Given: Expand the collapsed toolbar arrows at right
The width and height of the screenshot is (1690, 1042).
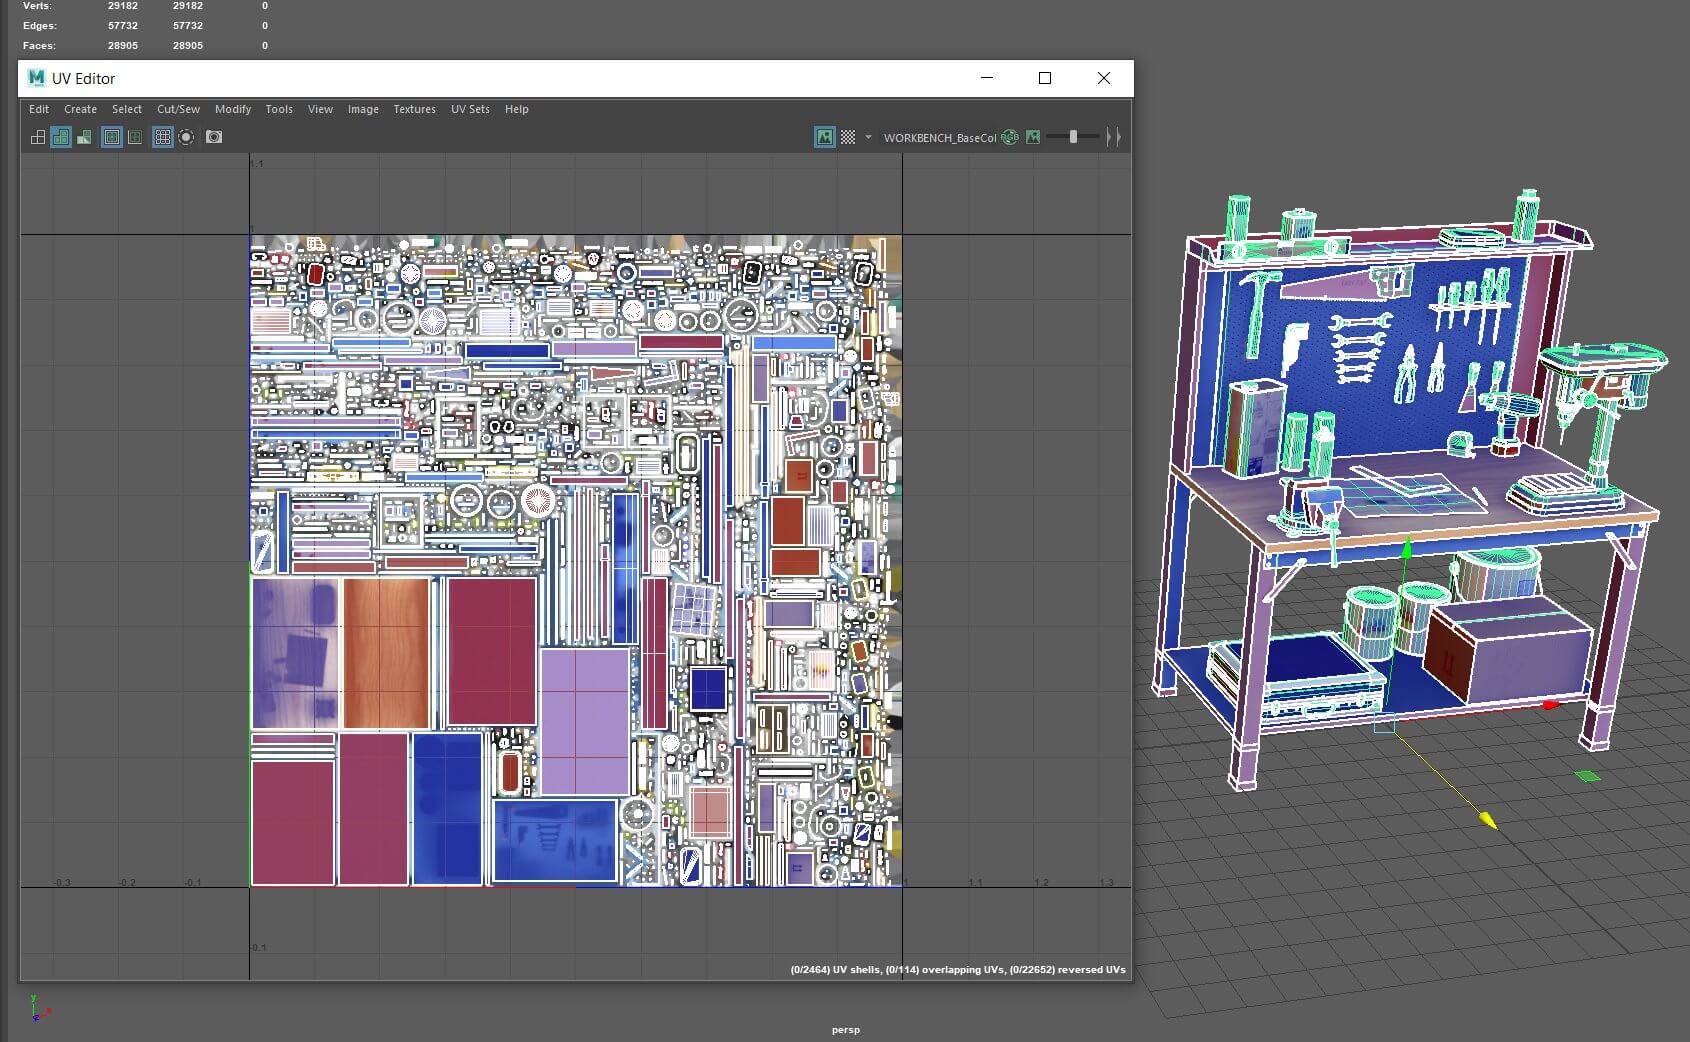Looking at the screenshot, I should 1113,137.
